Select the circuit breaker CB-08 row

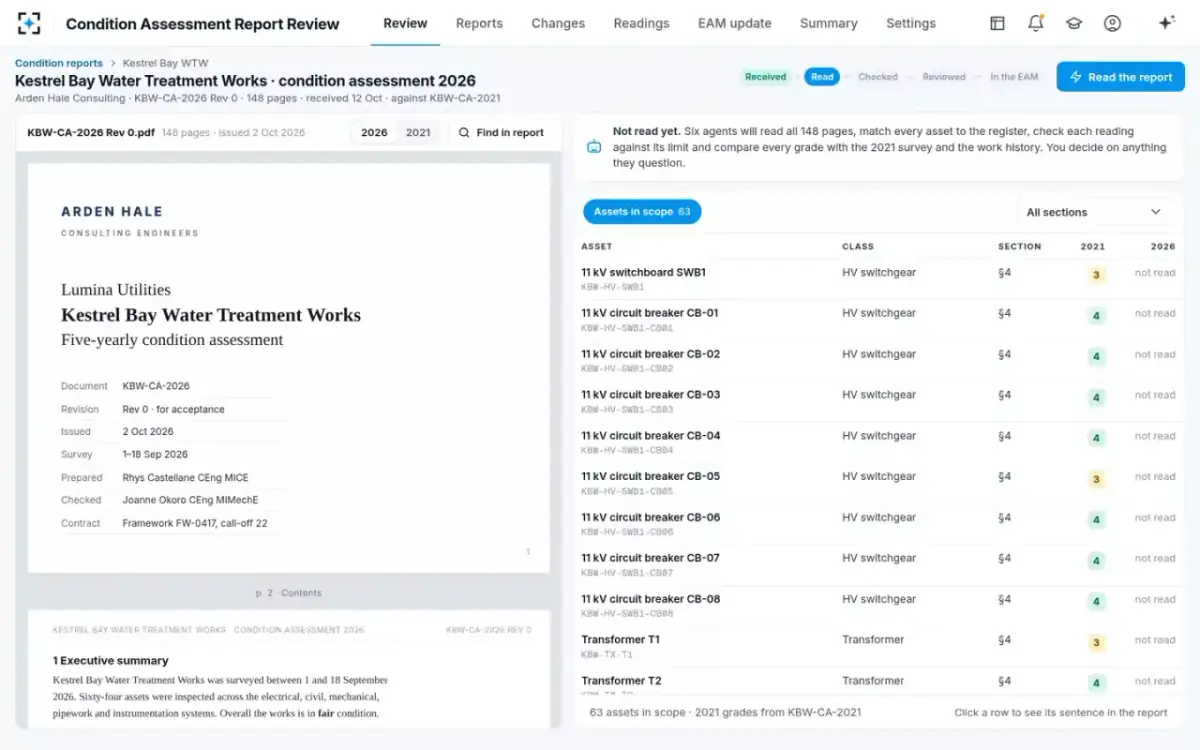pos(878,606)
